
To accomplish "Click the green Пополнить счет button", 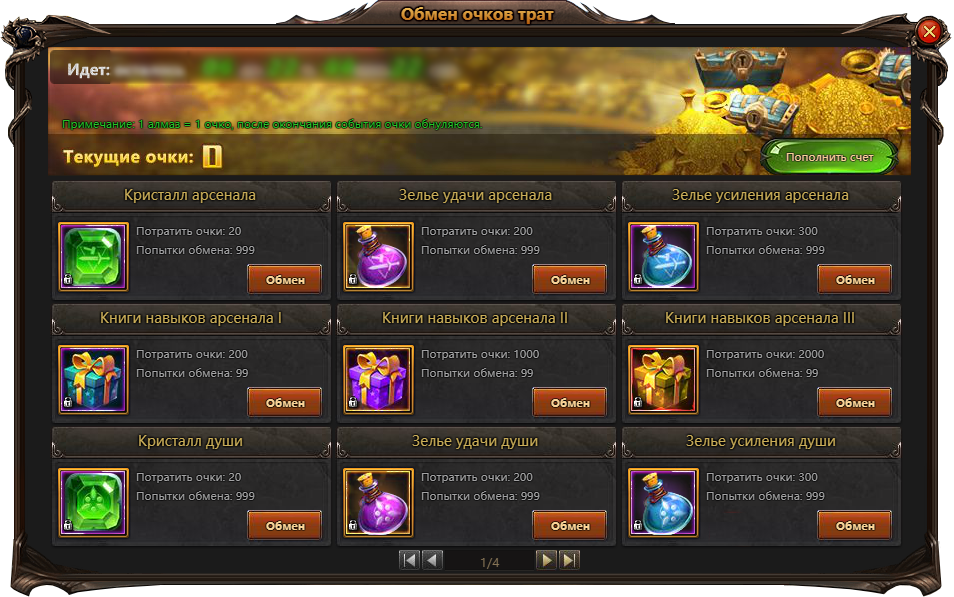I will [829, 157].
